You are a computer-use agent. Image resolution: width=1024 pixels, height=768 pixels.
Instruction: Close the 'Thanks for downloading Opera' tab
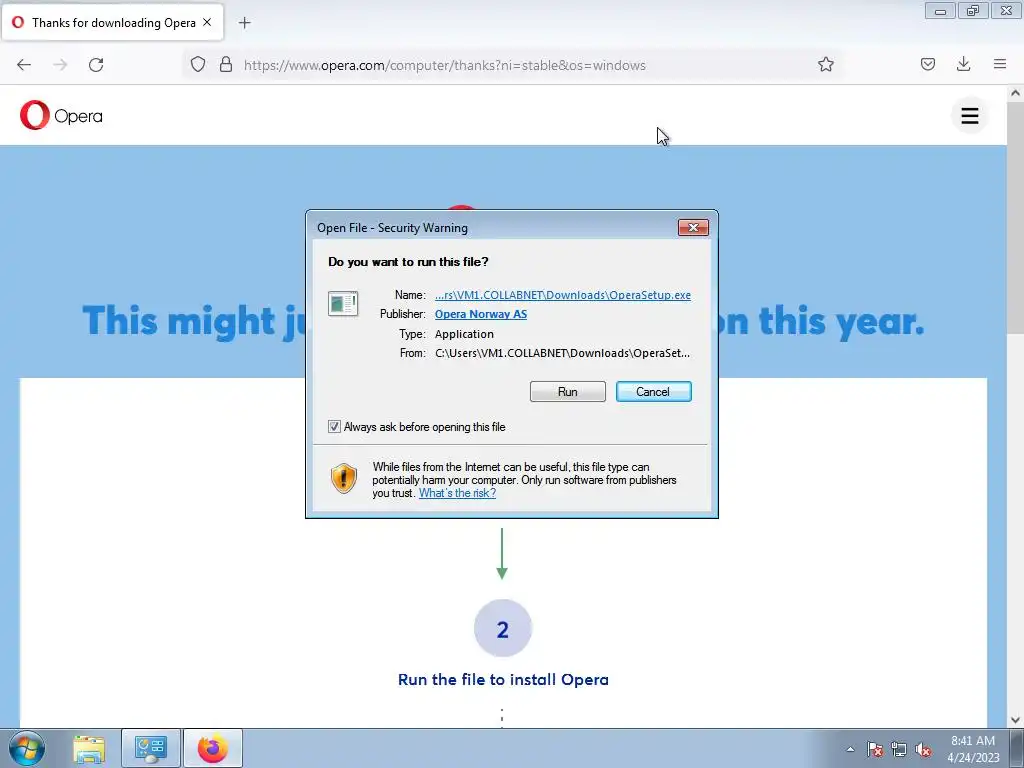point(207,22)
